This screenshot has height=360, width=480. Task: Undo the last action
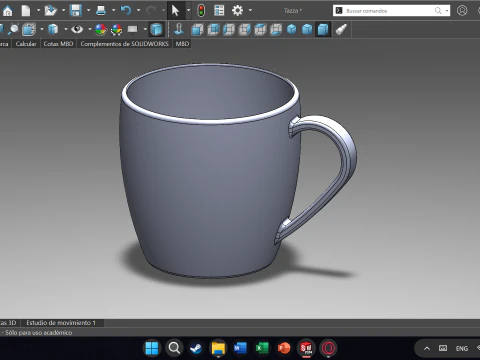coord(126,11)
